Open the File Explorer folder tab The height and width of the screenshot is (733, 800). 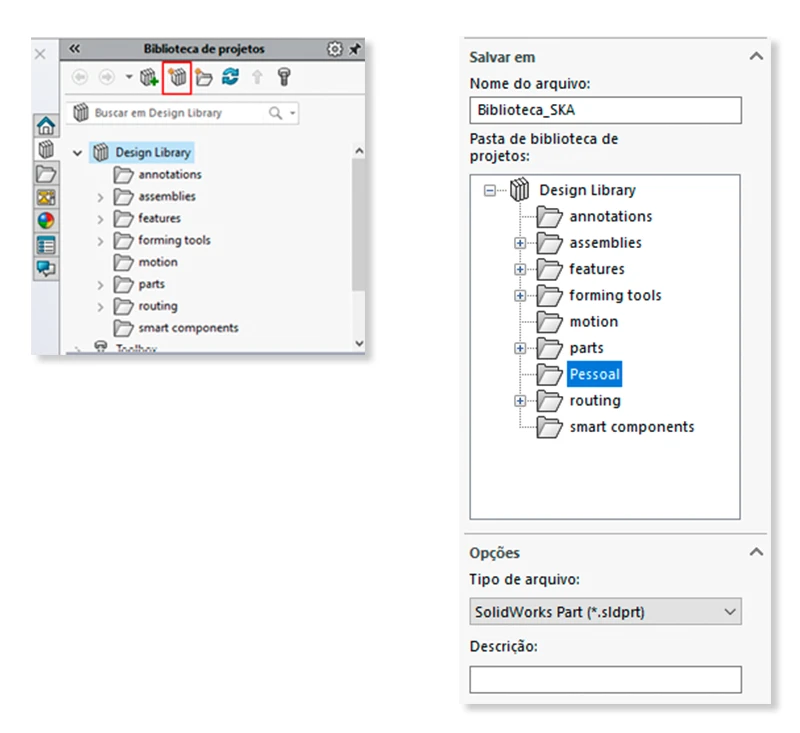point(46,174)
